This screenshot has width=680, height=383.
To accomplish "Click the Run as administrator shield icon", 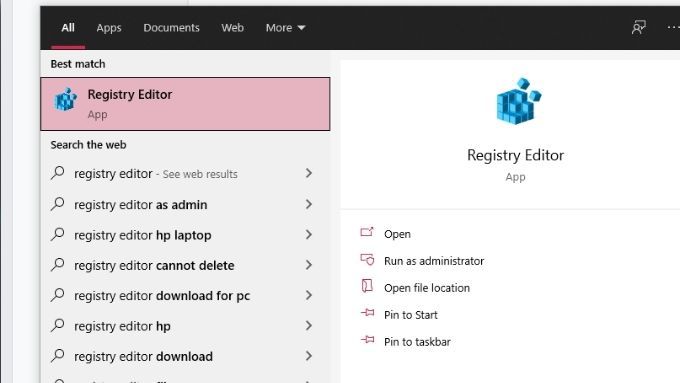I will 367,259.
